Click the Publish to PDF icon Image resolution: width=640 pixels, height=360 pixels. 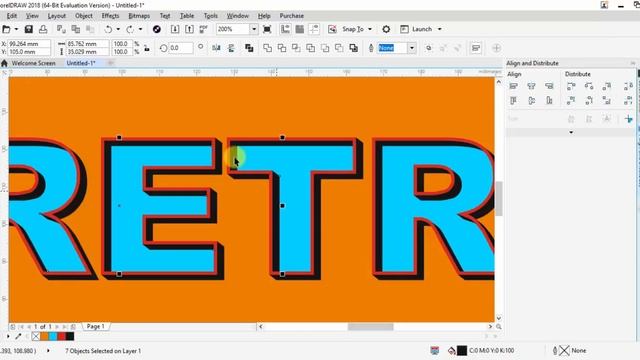click(203, 29)
